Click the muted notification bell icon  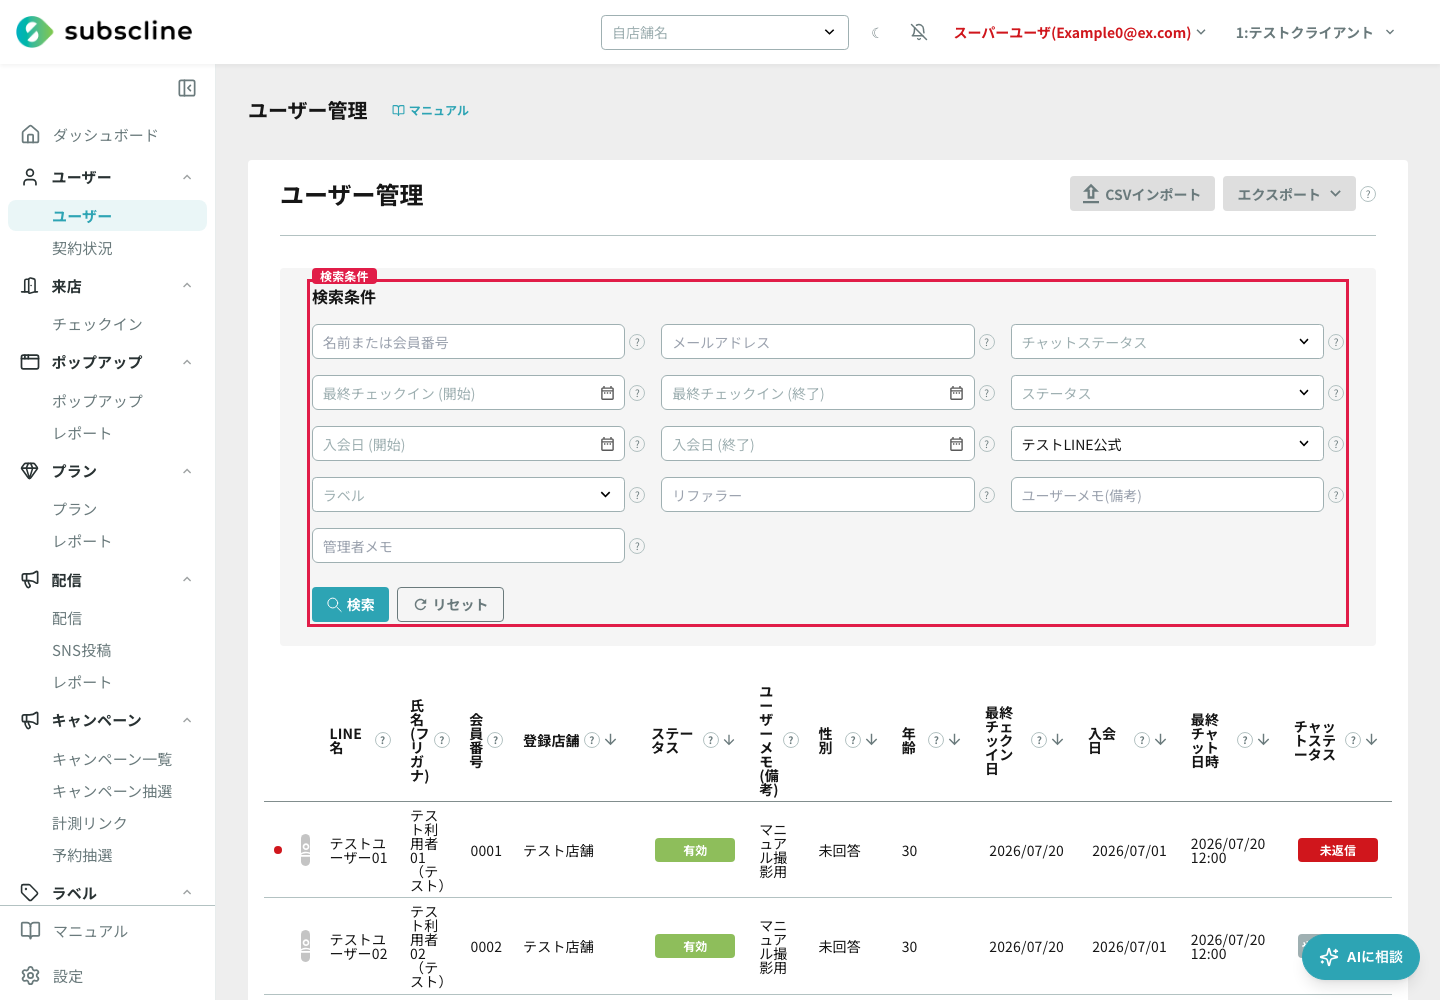(919, 32)
